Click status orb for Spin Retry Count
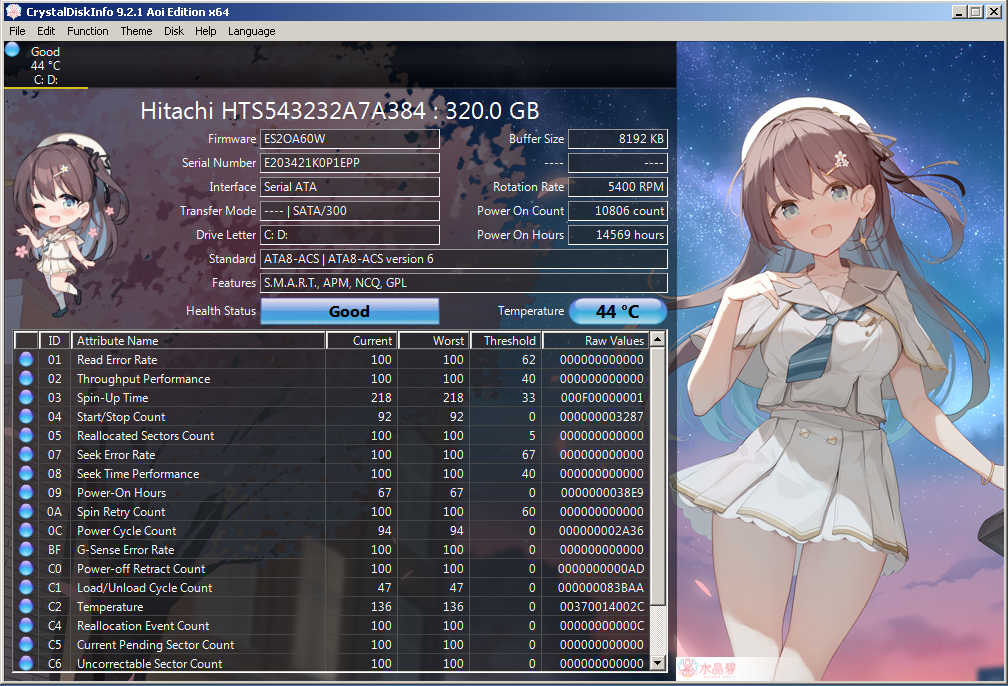 tap(26, 512)
